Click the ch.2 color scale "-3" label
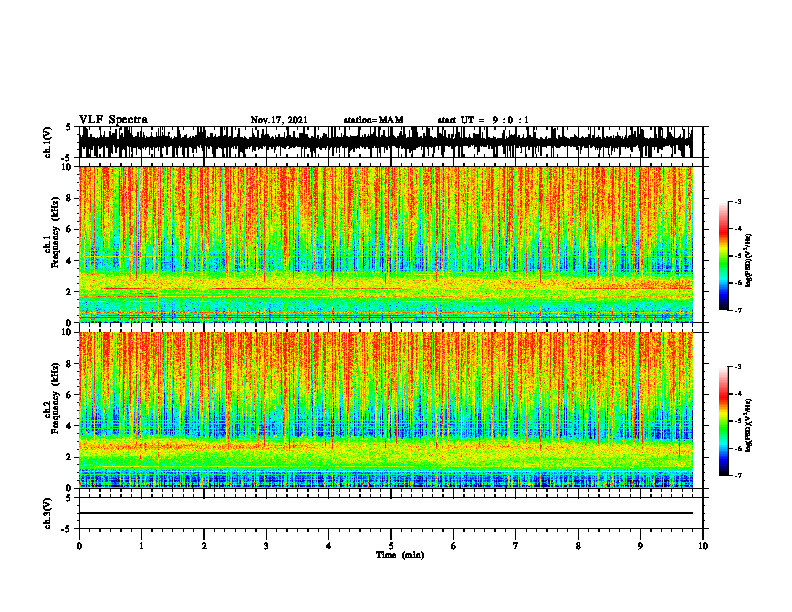 coord(738,367)
